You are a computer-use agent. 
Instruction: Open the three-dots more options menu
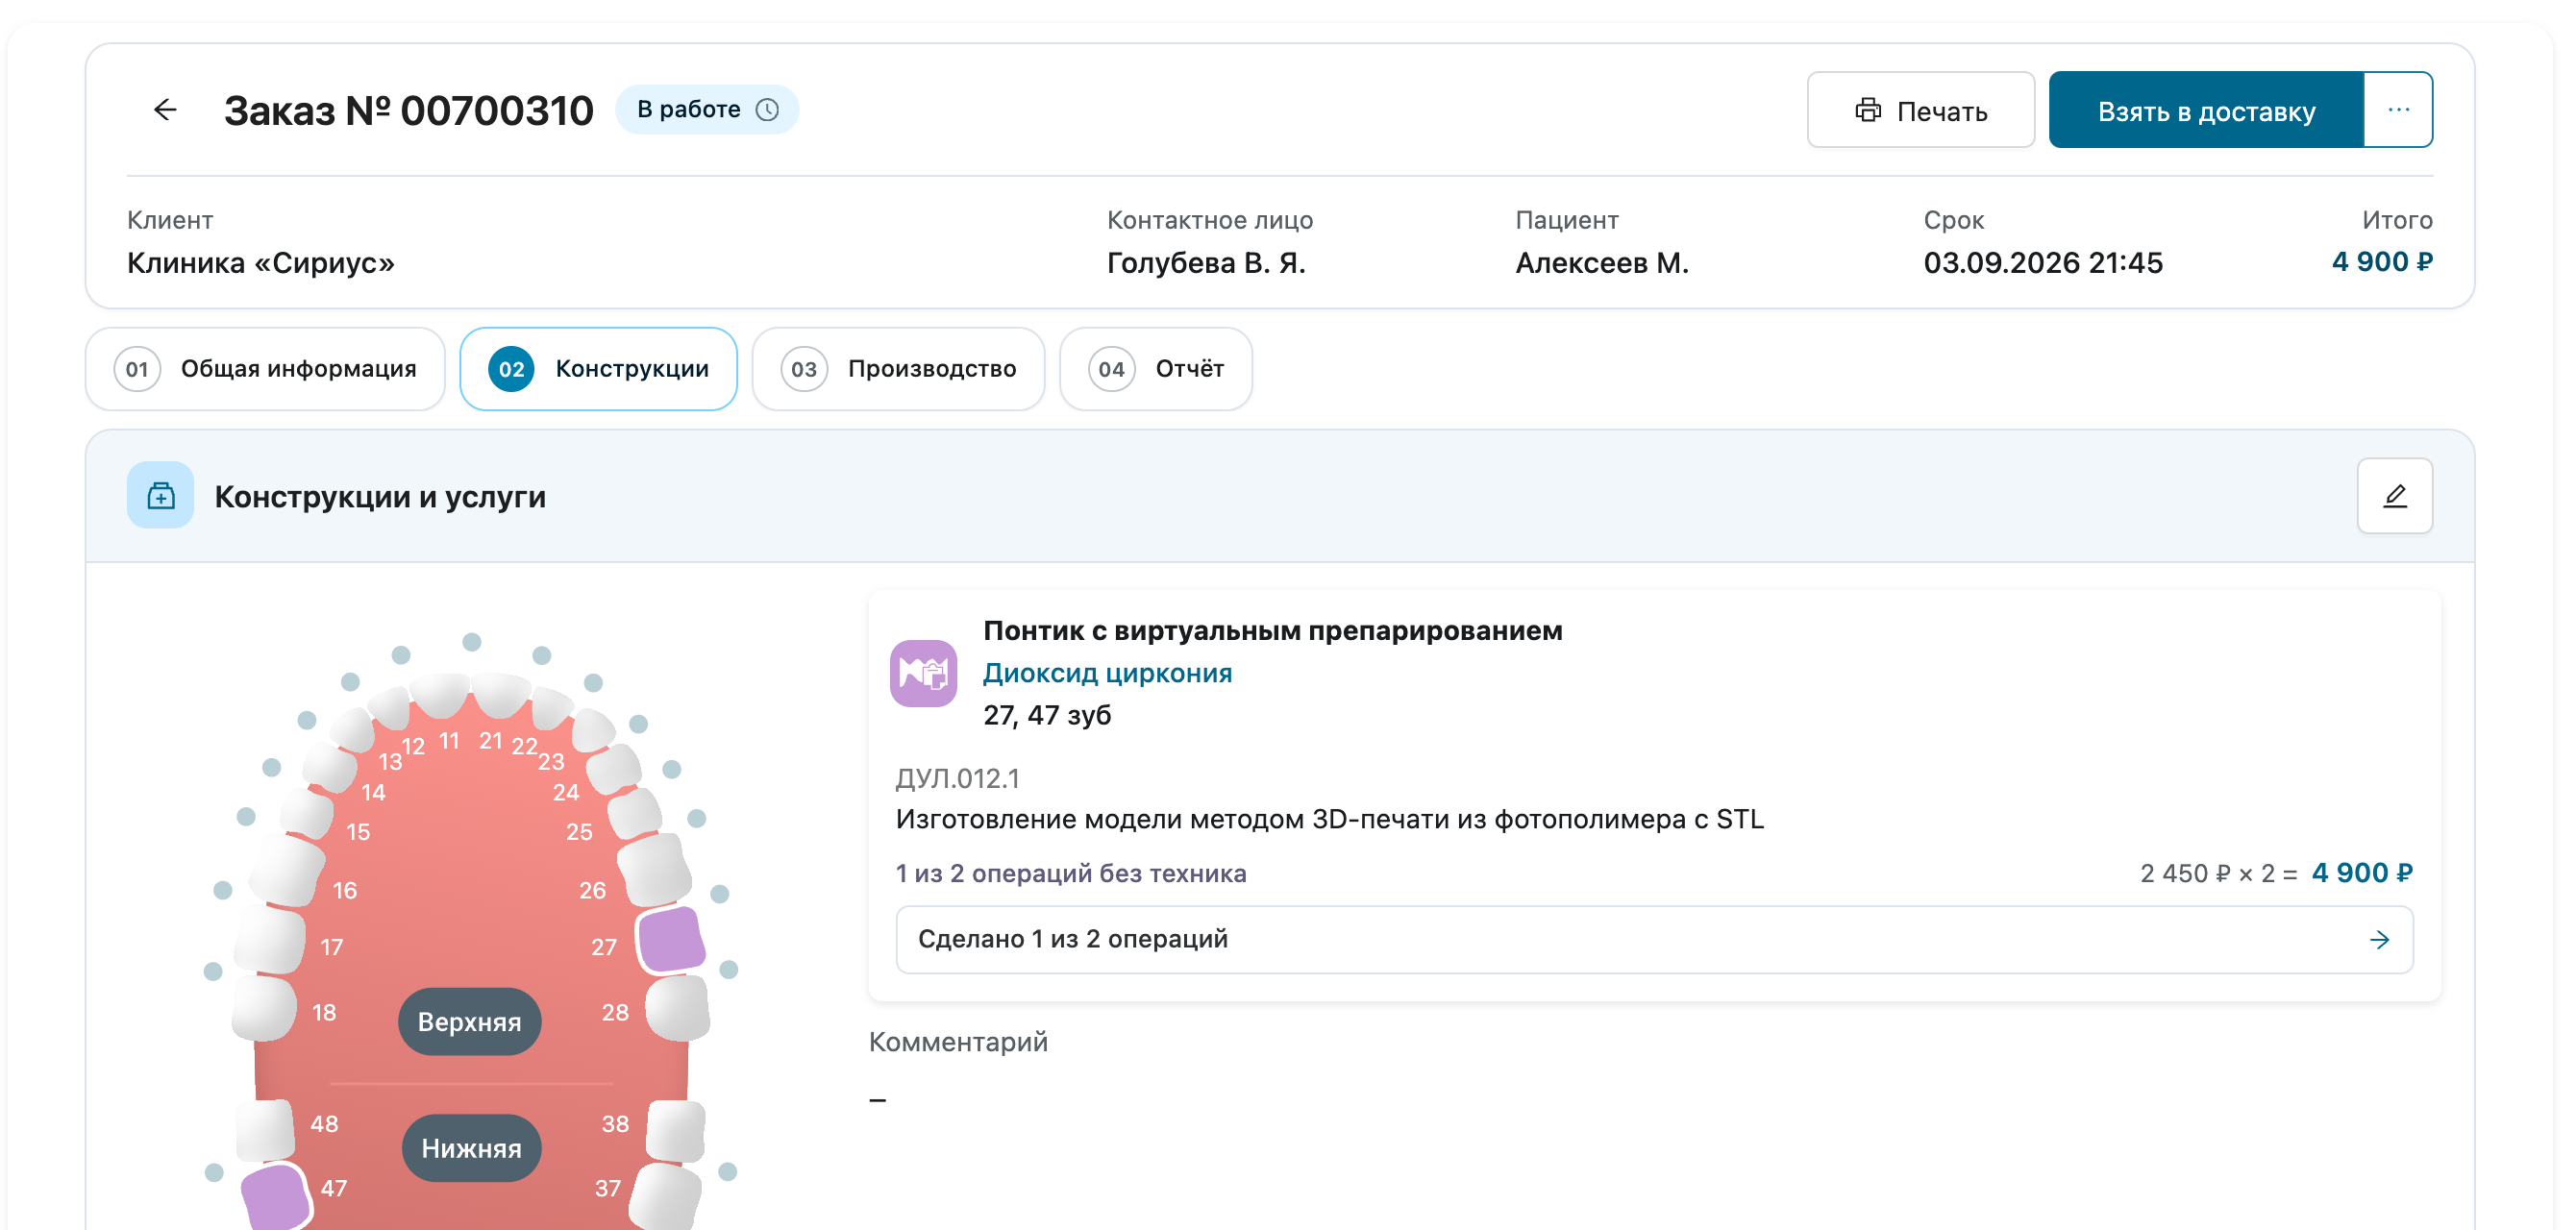(x=2398, y=110)
